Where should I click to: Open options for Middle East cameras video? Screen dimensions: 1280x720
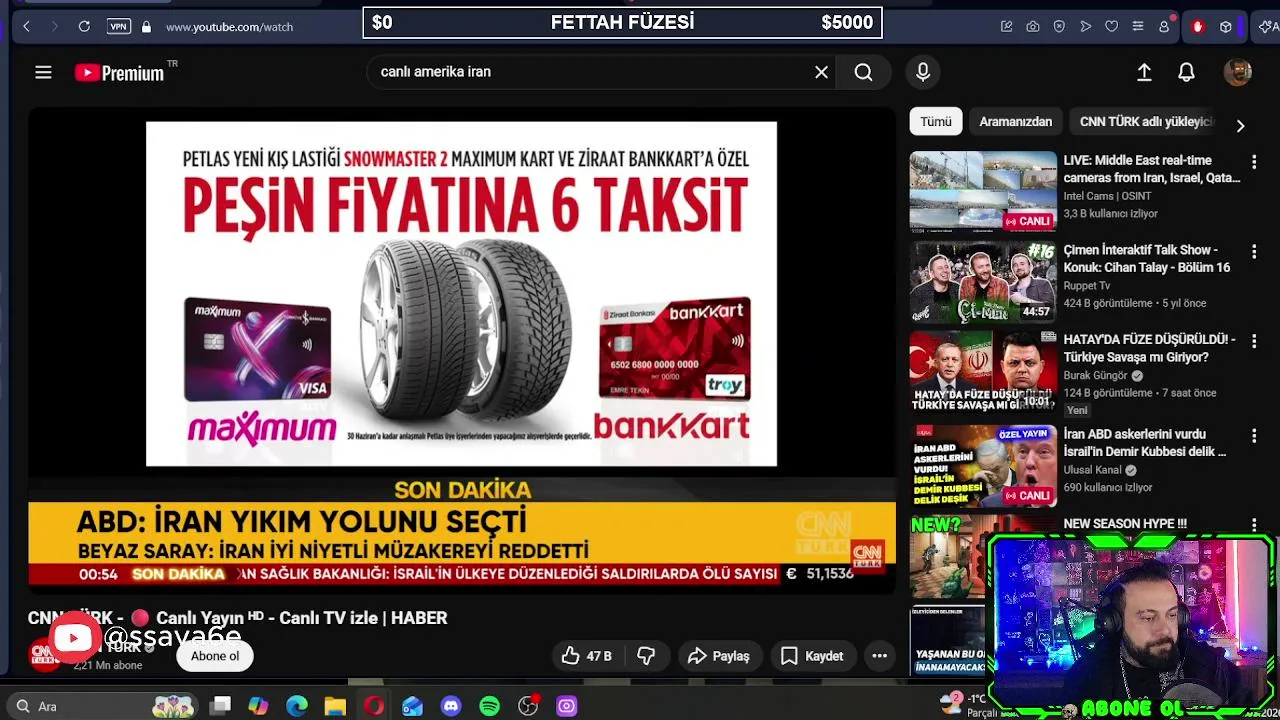point(1254,161)
